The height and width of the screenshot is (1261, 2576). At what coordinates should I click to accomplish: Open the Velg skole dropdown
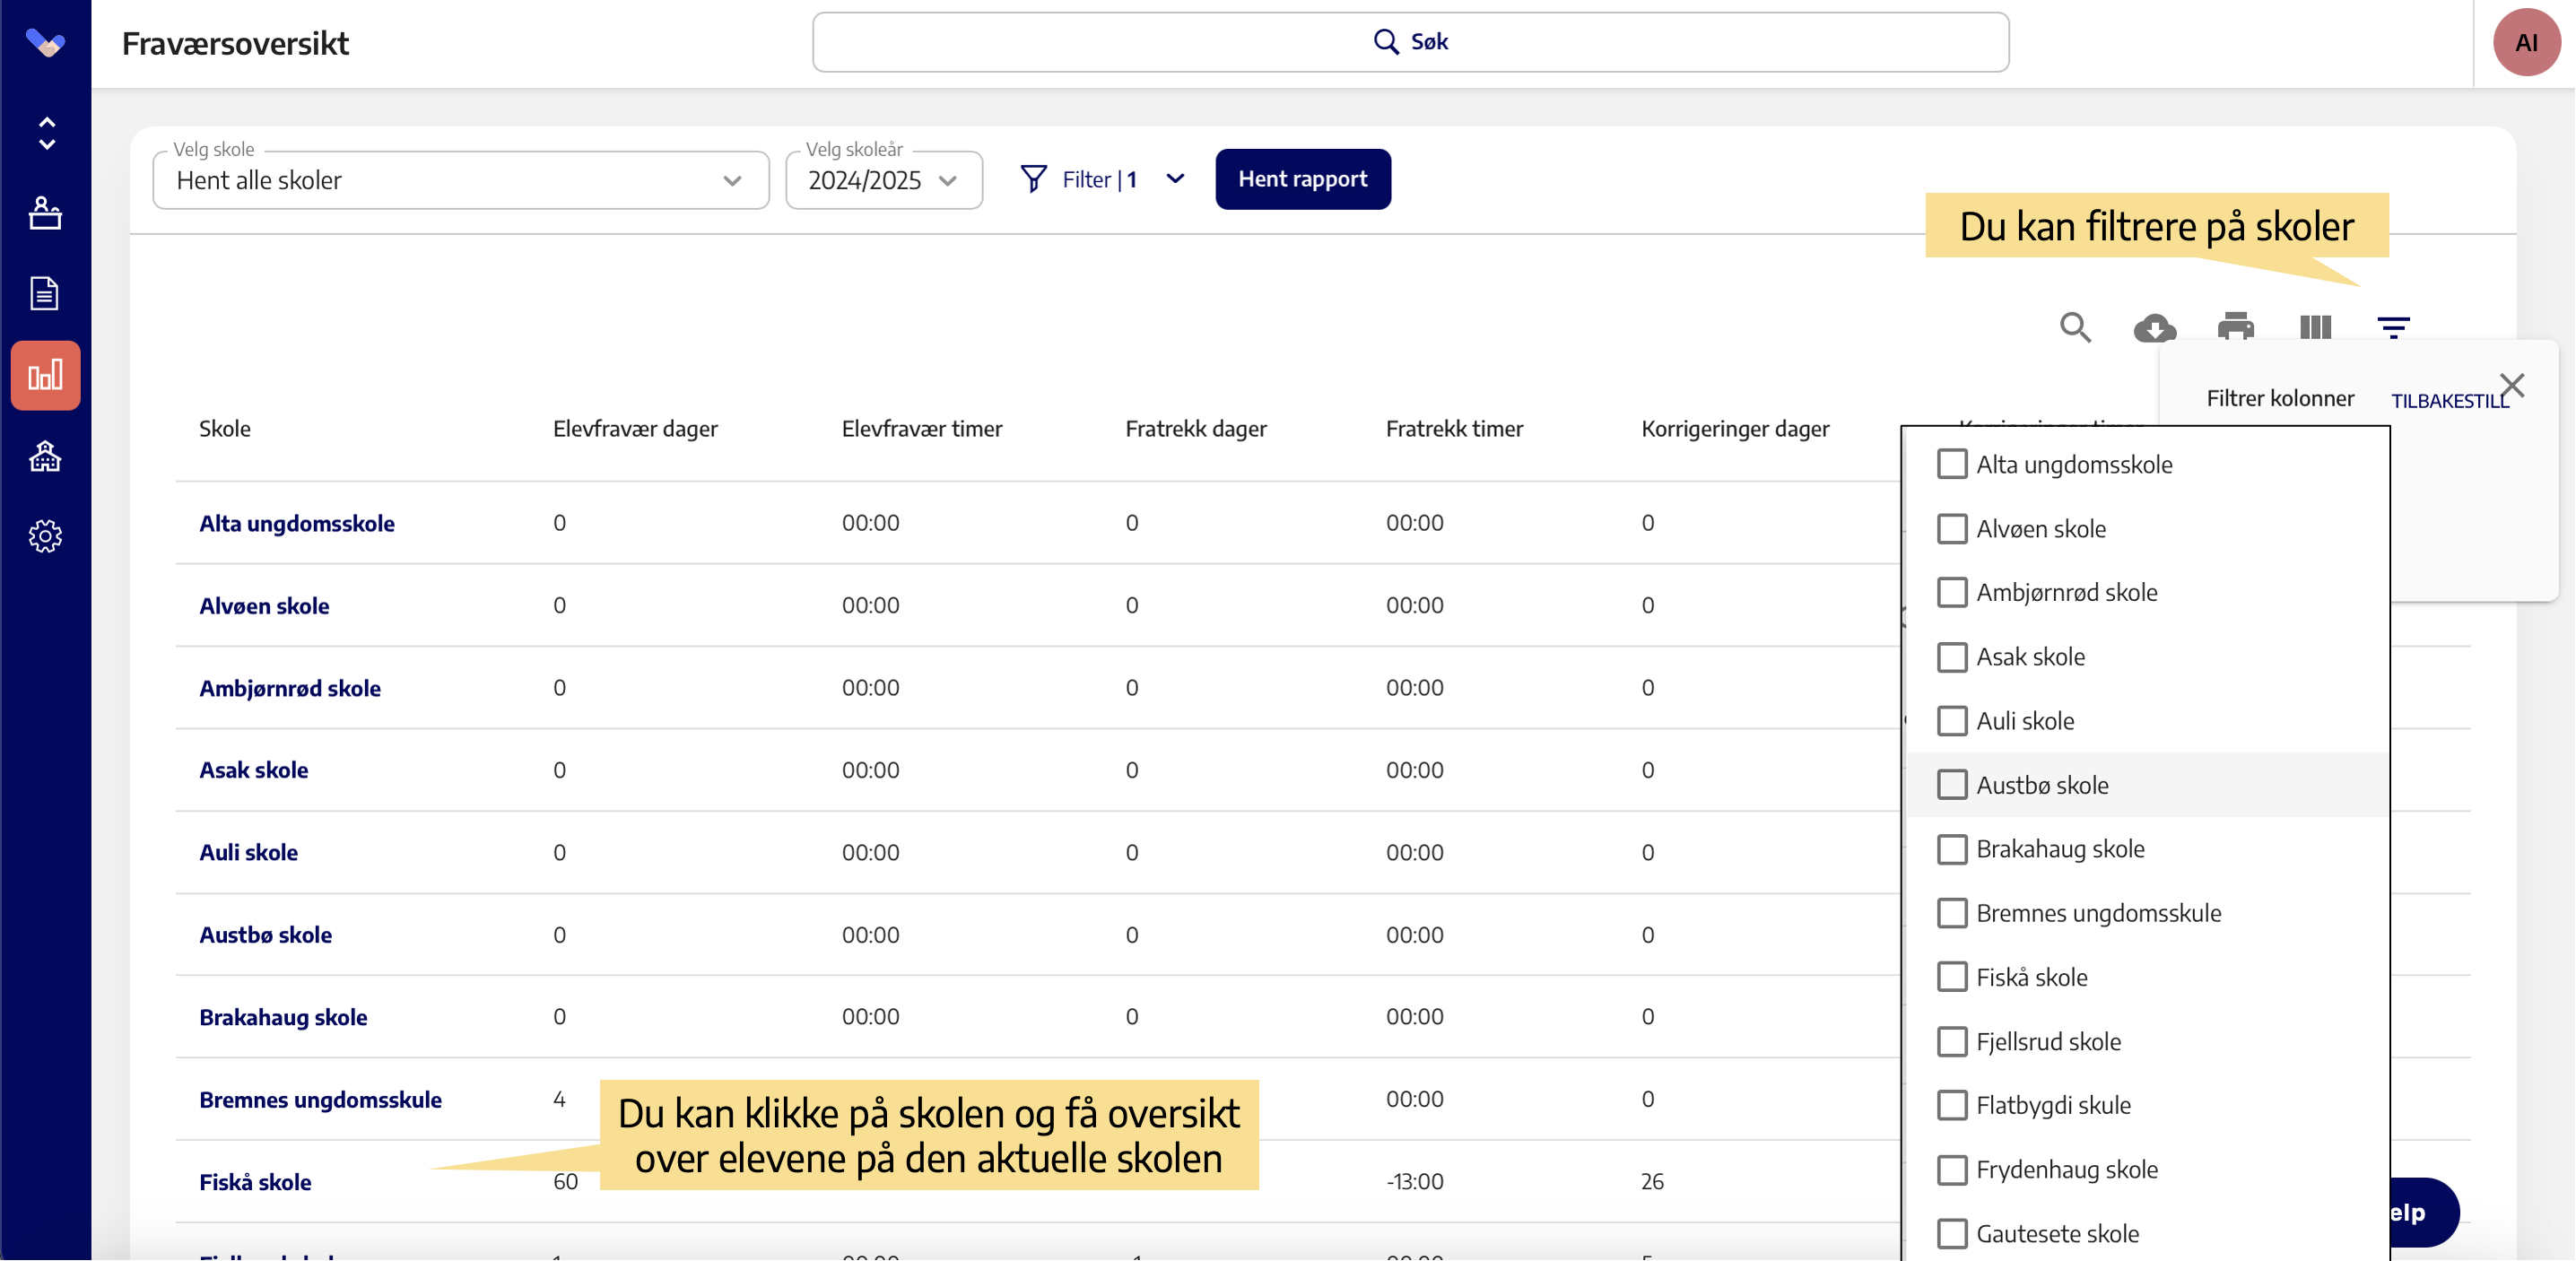tap(460, 180)
